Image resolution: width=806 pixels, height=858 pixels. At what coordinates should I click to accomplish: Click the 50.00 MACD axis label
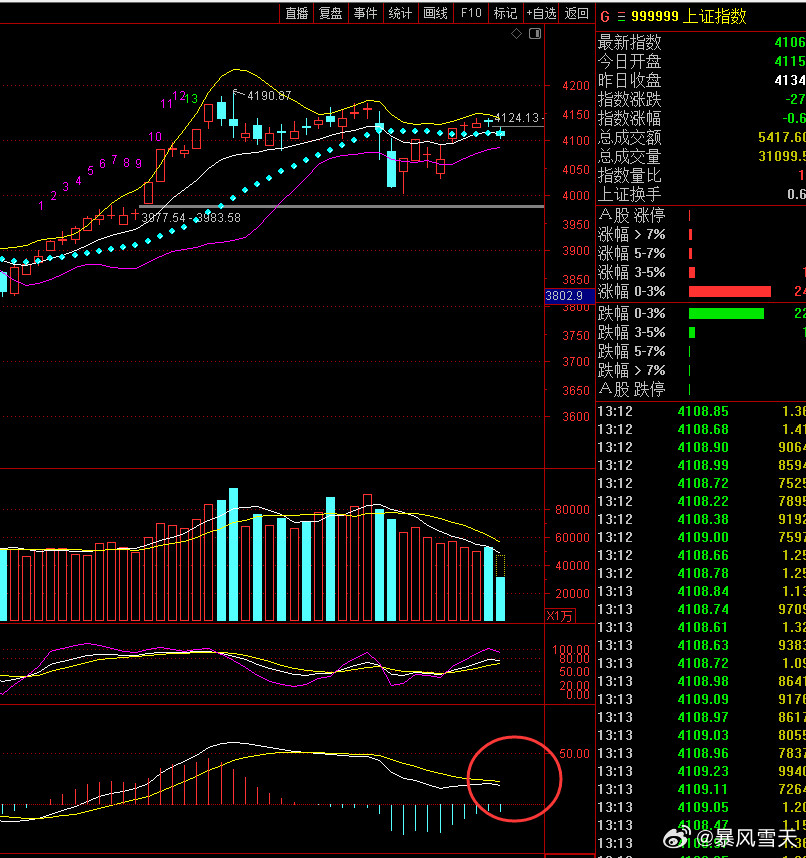tap(575, 754)
